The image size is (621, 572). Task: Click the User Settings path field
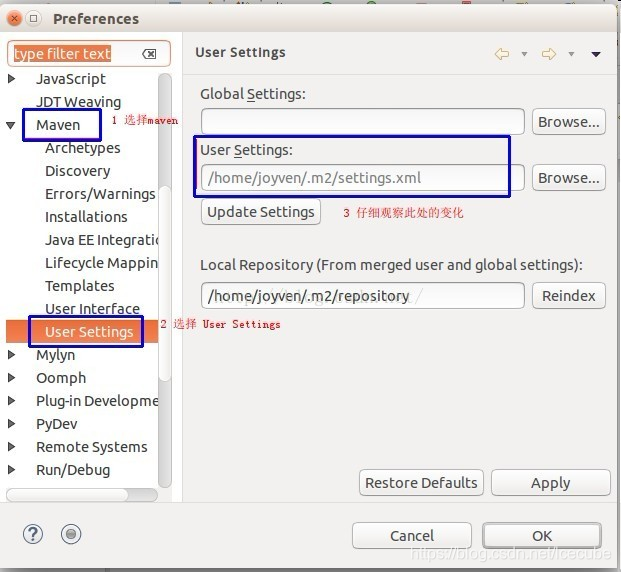(362, 177)
